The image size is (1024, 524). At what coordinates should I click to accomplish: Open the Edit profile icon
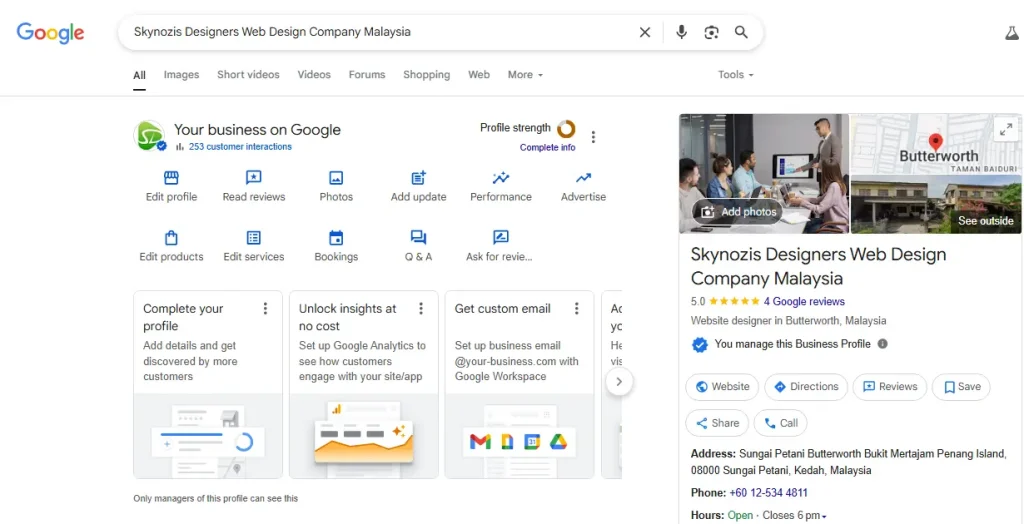click(171, 178)
